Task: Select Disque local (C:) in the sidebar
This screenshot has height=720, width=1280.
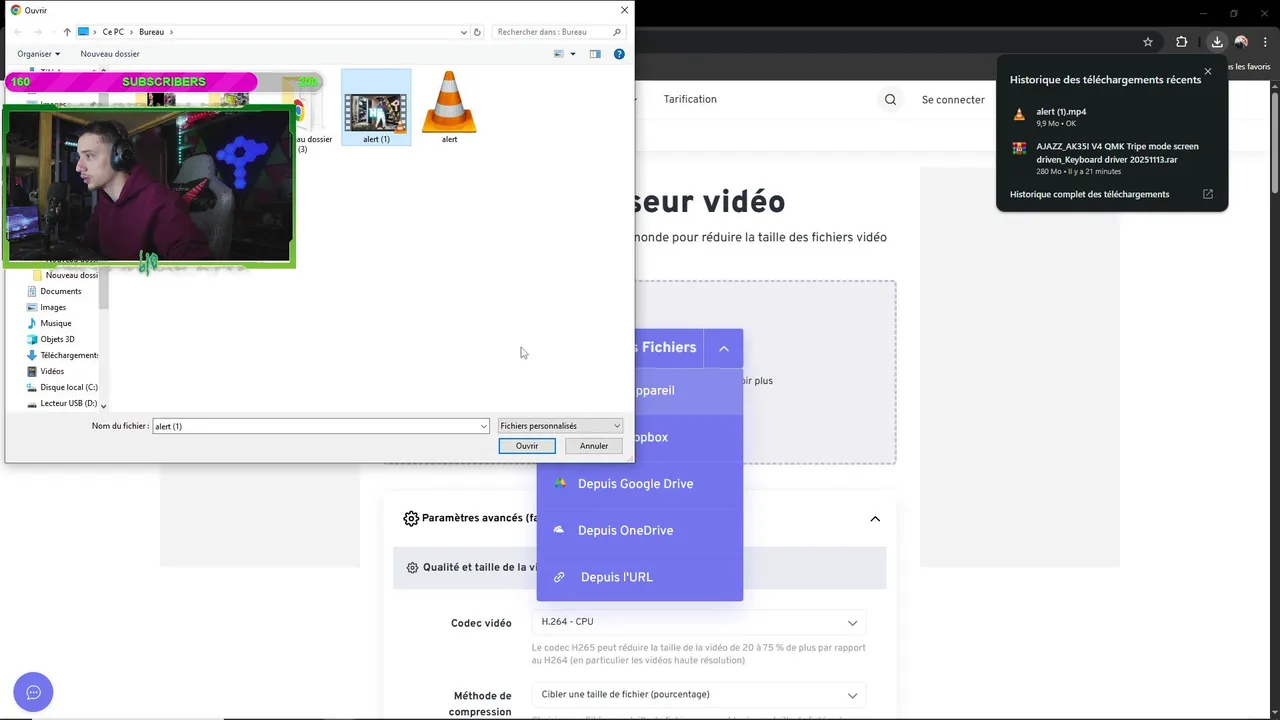Action: click(68, 387)
